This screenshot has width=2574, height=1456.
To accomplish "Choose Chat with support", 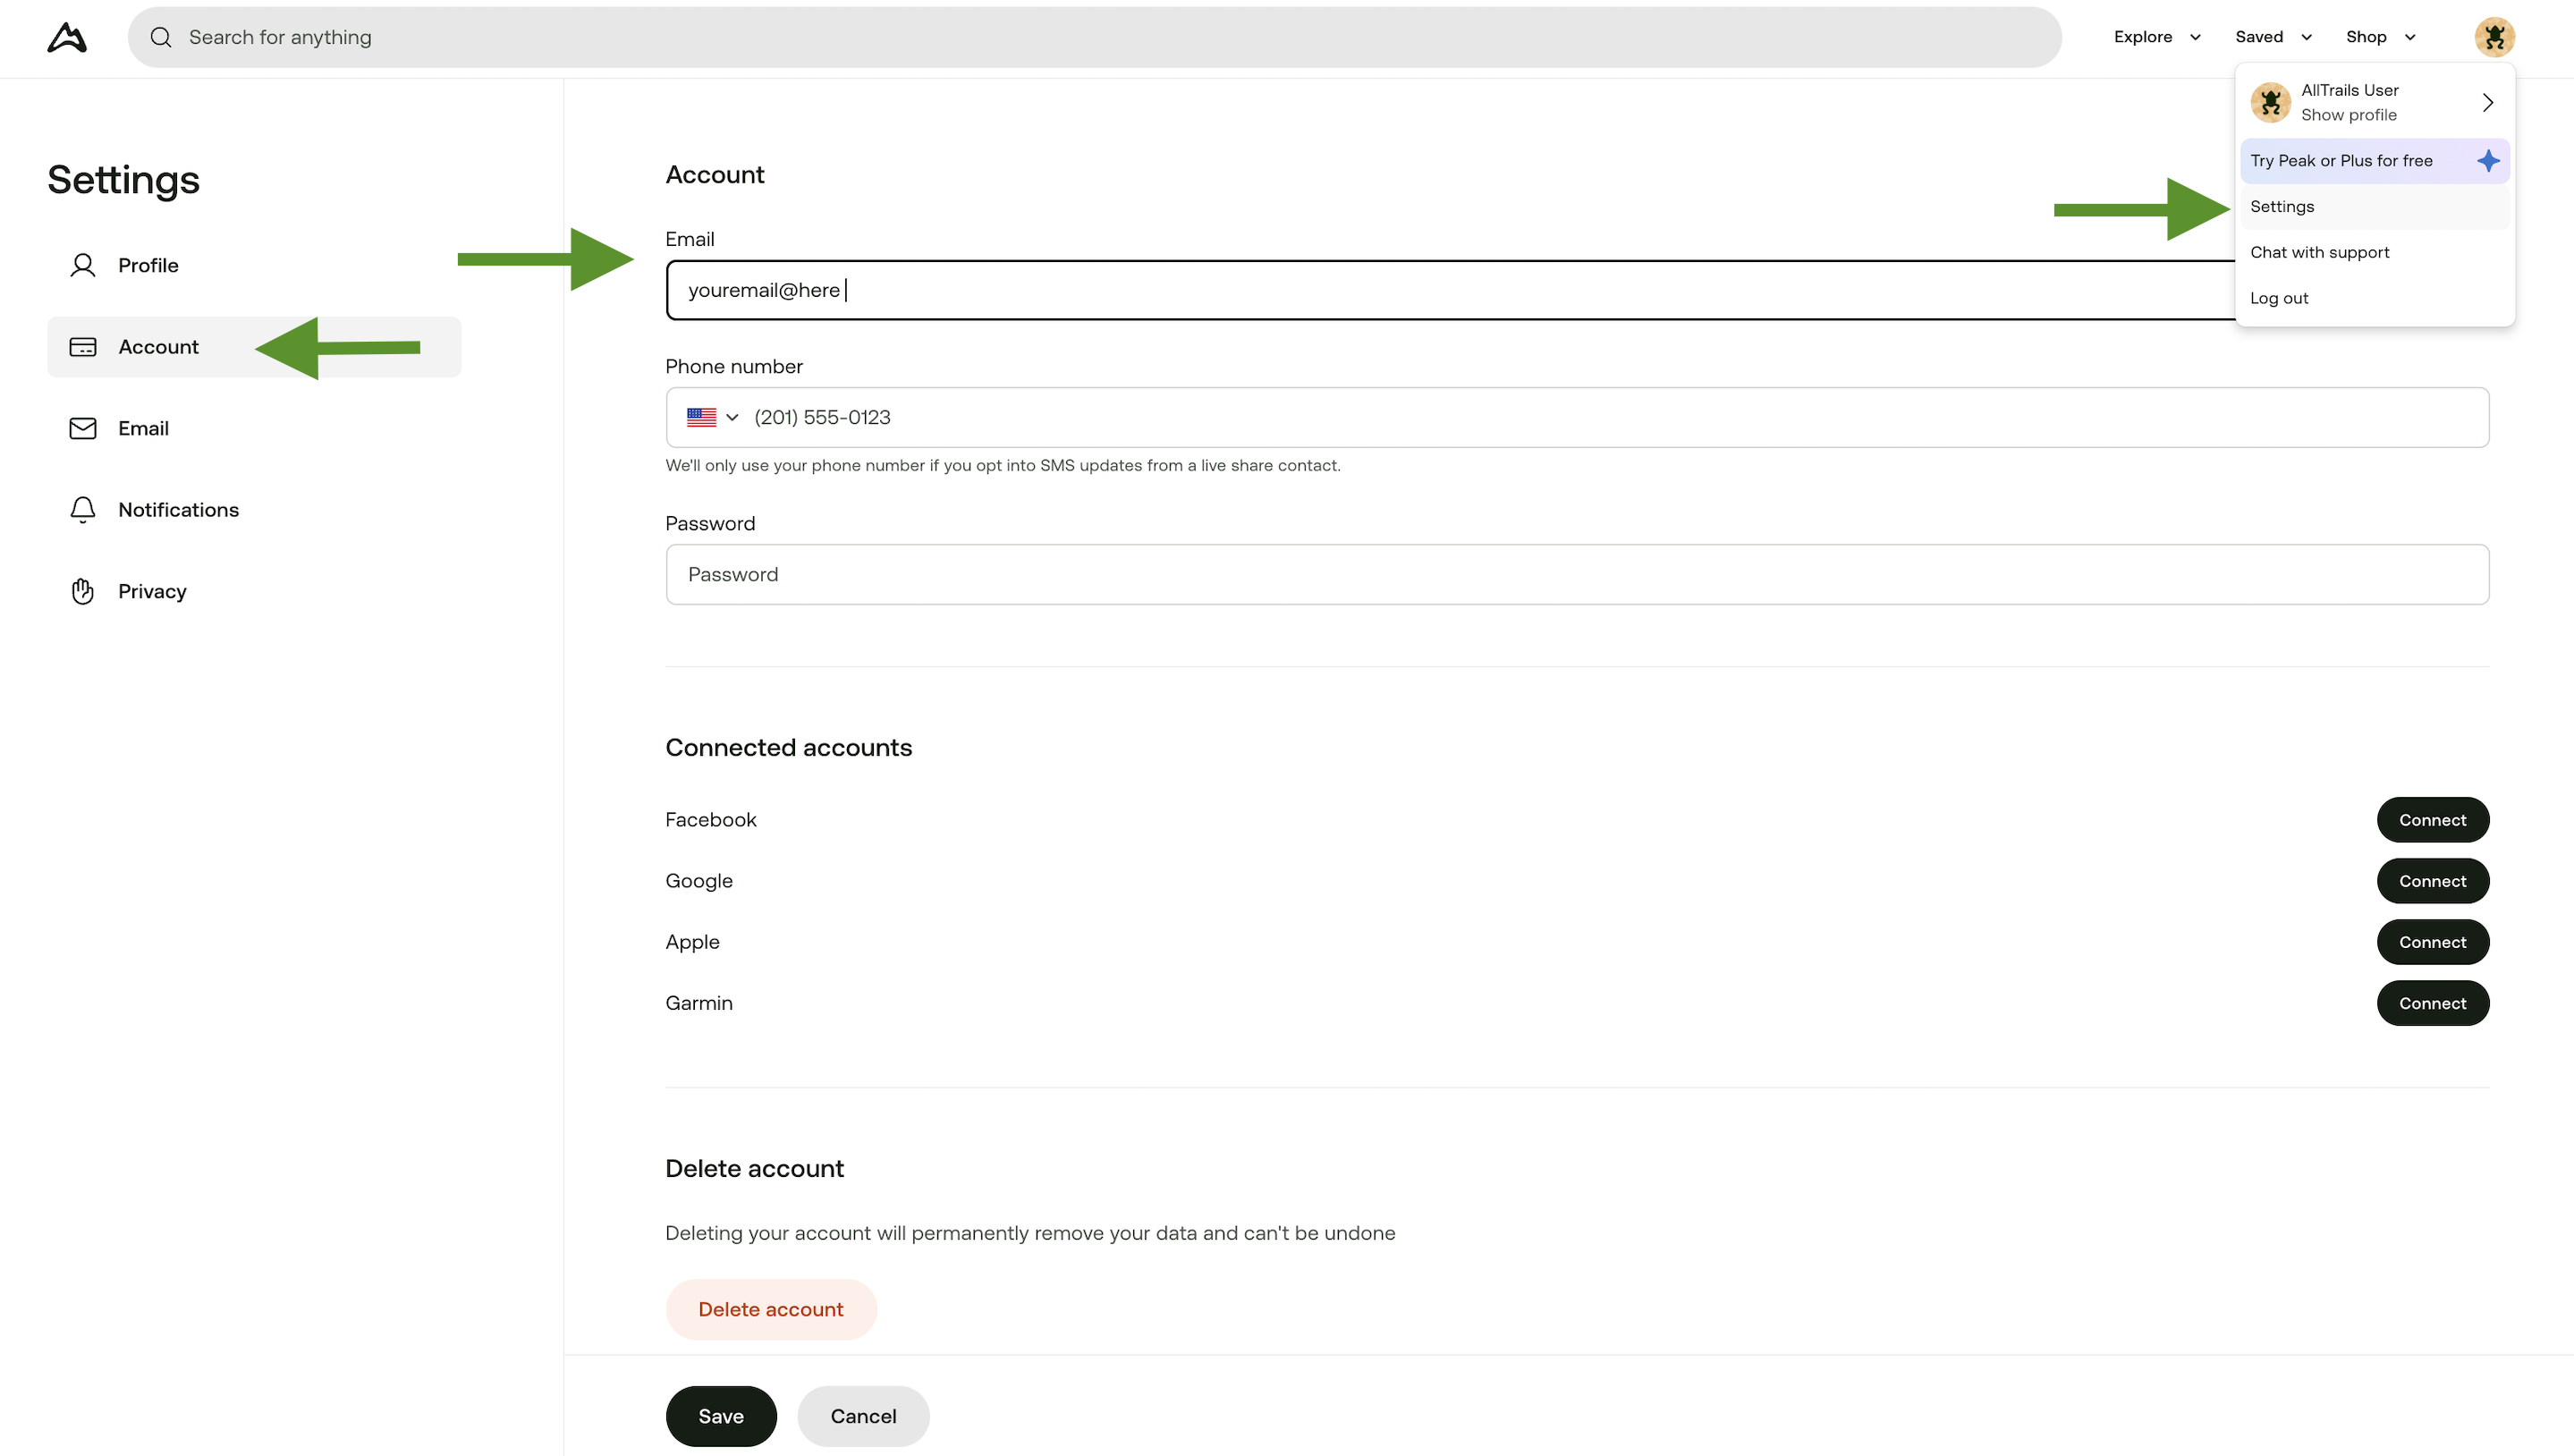I will pyautogui.click(x=2374, y=253).
